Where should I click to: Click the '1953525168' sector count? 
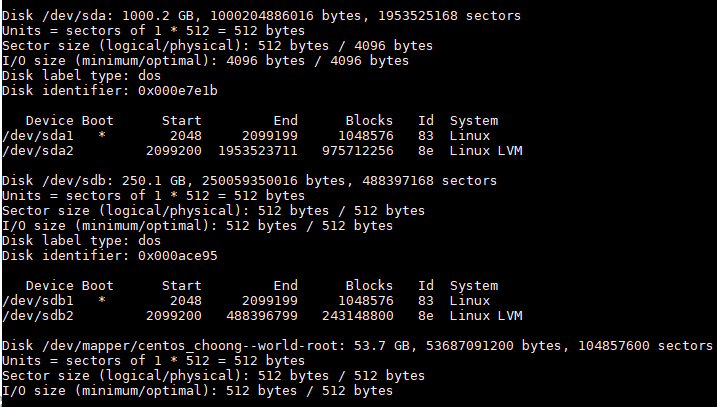coord(418,16)
